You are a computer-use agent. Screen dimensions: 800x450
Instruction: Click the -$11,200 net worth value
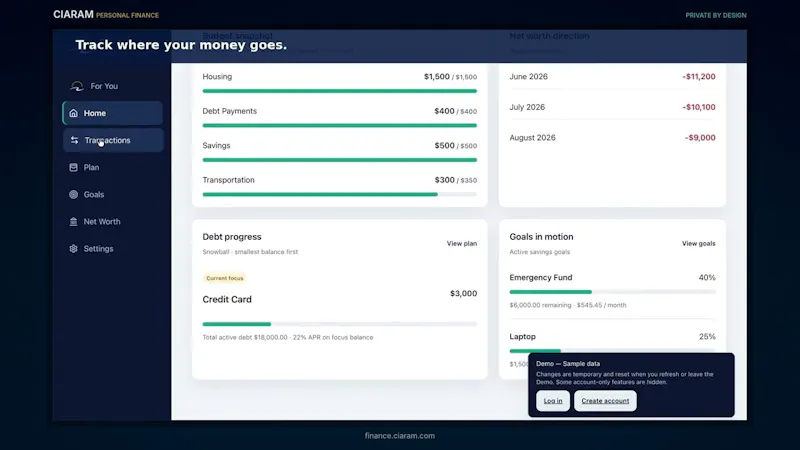click(699, 77)
